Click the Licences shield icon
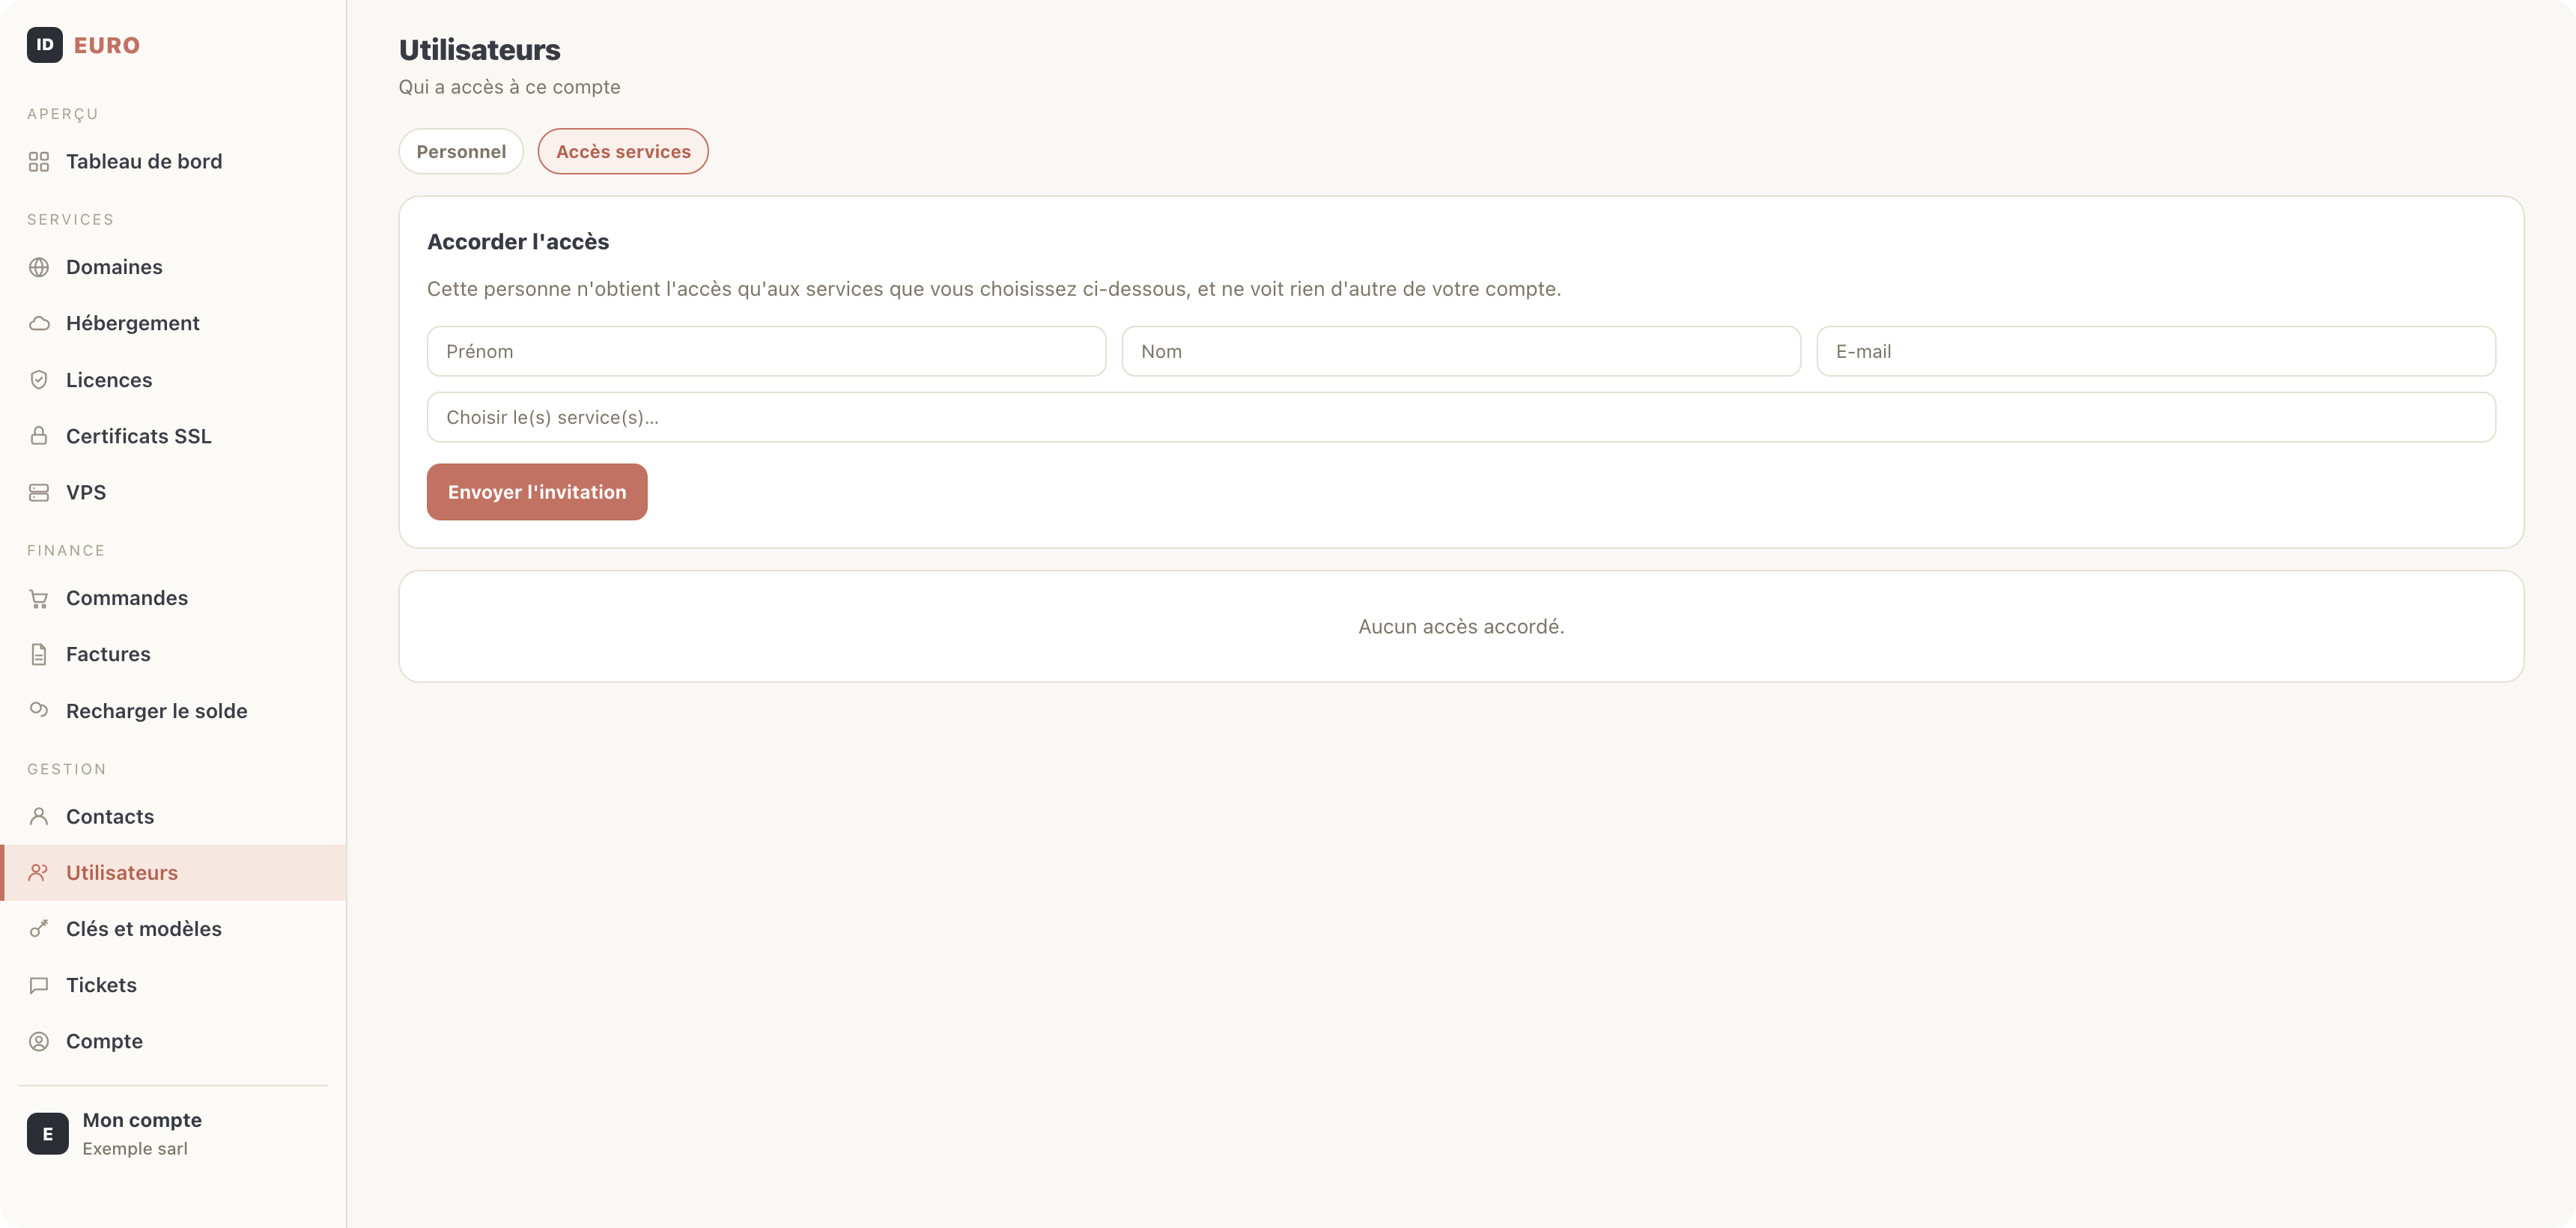Screen dimensions: 2576x1228 point(39,380)
